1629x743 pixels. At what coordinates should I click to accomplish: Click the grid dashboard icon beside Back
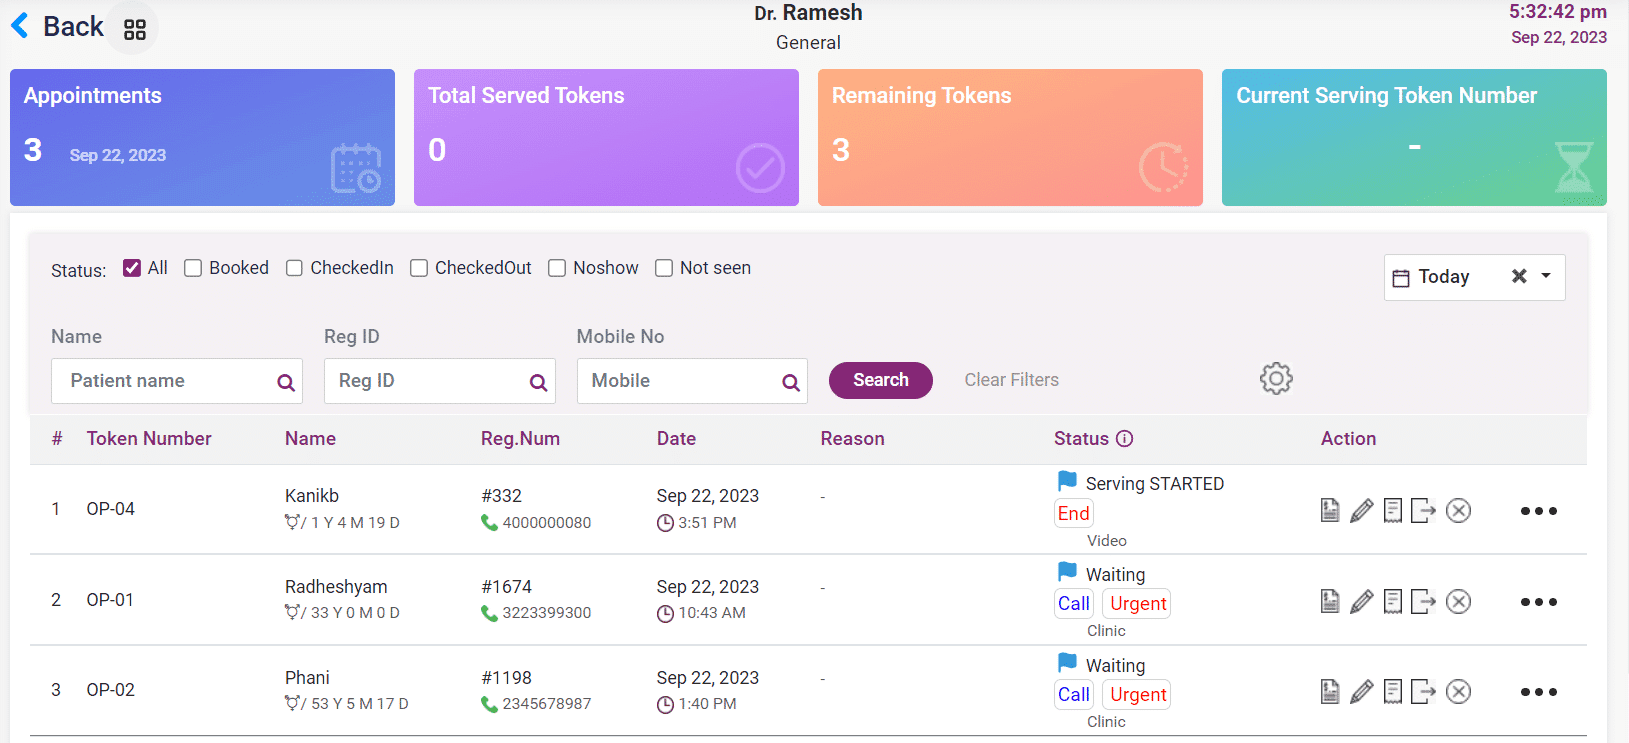[x=135, y=29]
